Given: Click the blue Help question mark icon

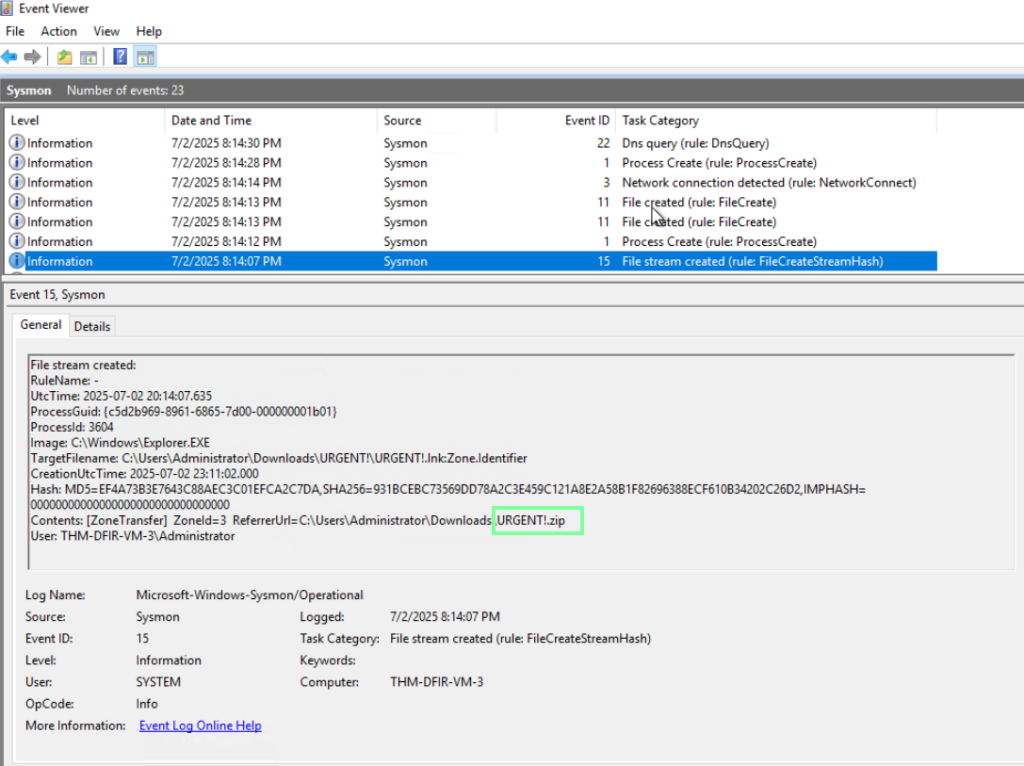Looking at the screenshot, I should (120, 57).
